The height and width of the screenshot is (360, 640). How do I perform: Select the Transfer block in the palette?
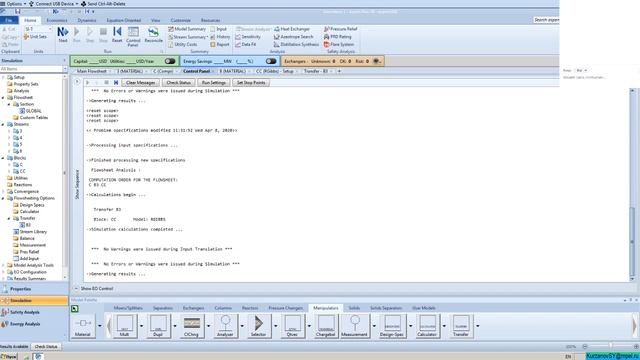[x=461, y=326]
